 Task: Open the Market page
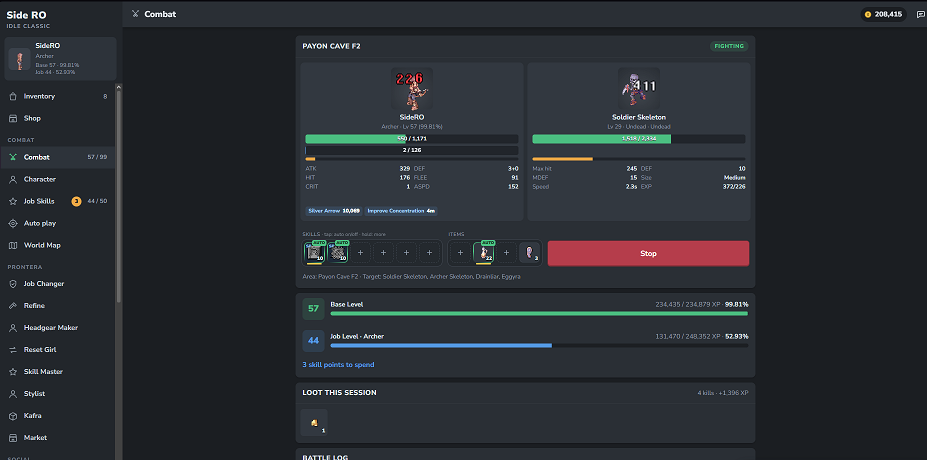tap(58, 438)
